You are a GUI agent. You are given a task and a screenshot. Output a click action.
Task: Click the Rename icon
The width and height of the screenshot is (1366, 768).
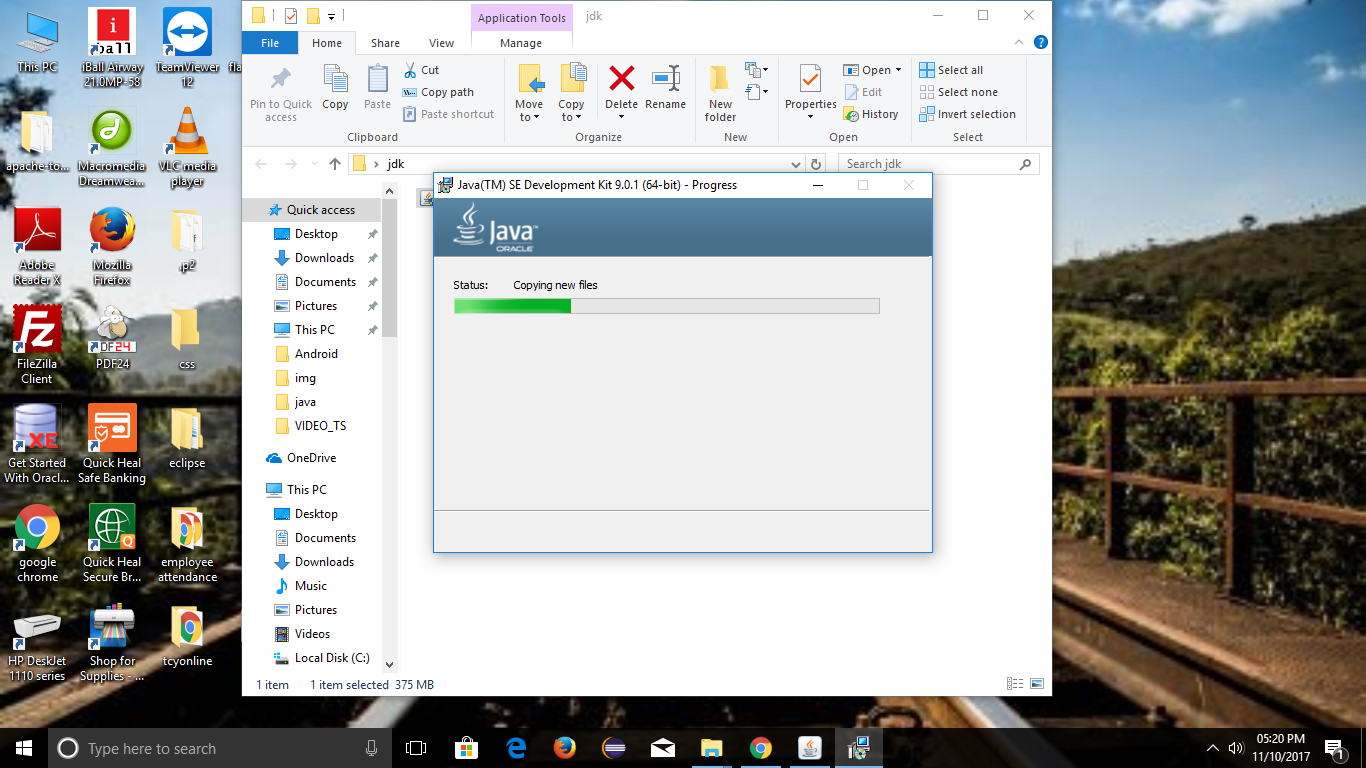coord(665,78)
